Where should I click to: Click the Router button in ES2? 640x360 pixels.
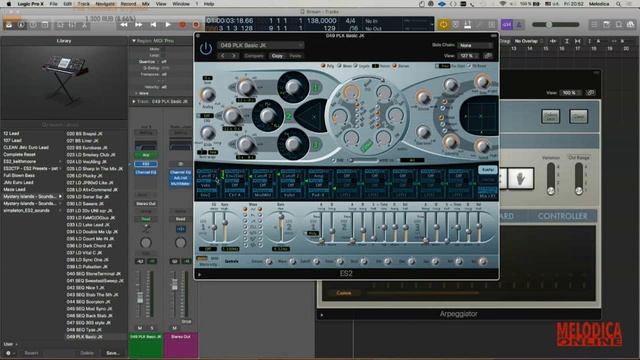coord(488,169)
